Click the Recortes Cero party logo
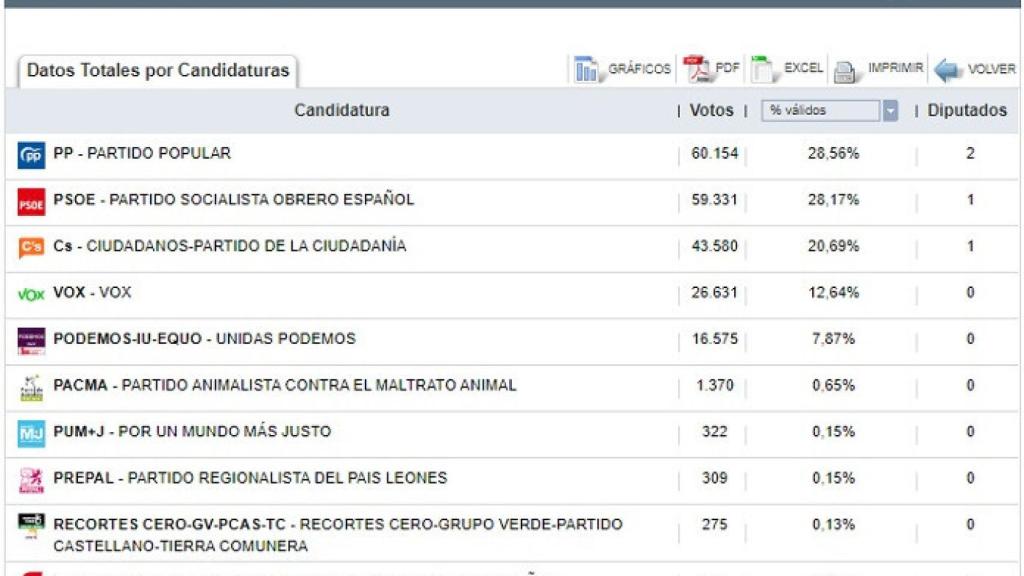 tap(32, 524)
